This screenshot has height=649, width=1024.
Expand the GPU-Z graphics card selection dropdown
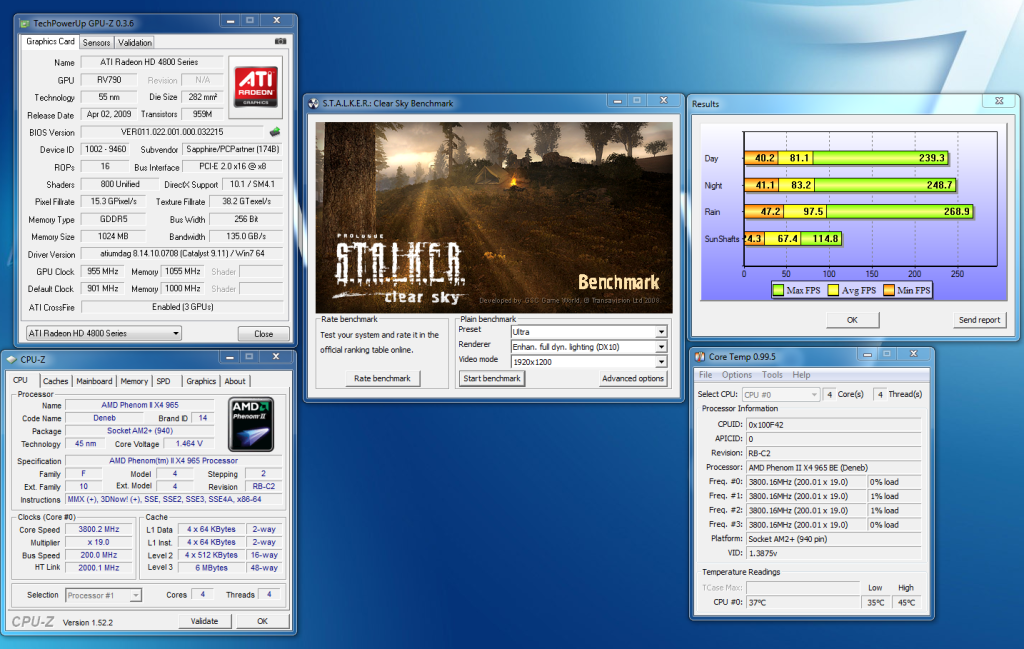click(x=175, y=333)
